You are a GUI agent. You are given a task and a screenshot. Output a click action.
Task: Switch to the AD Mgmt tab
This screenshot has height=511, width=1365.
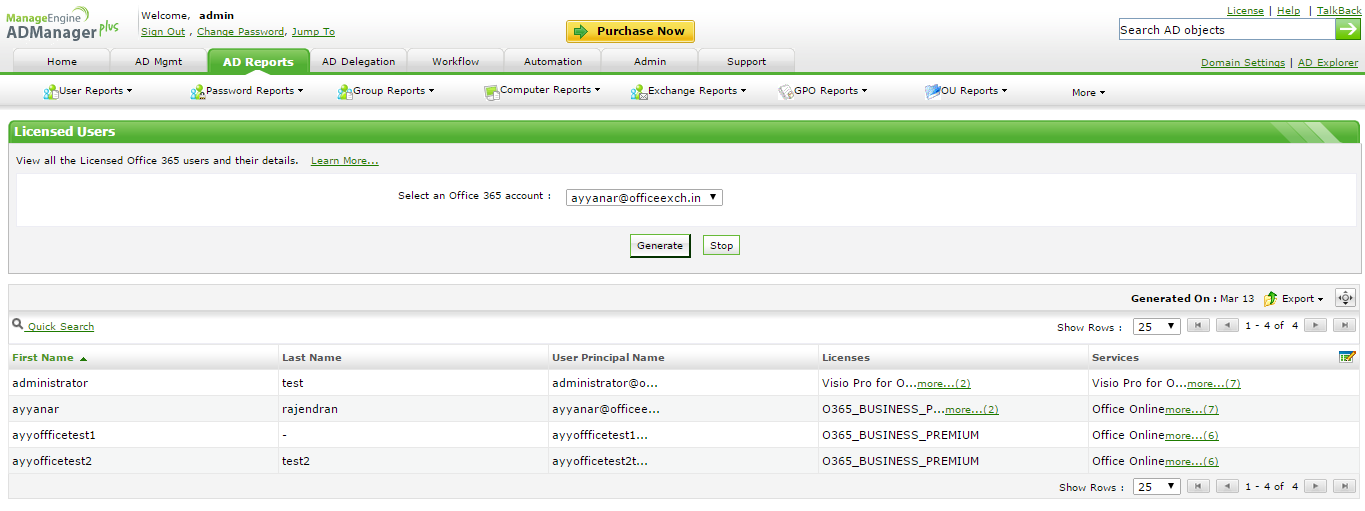tap(158, 61)
